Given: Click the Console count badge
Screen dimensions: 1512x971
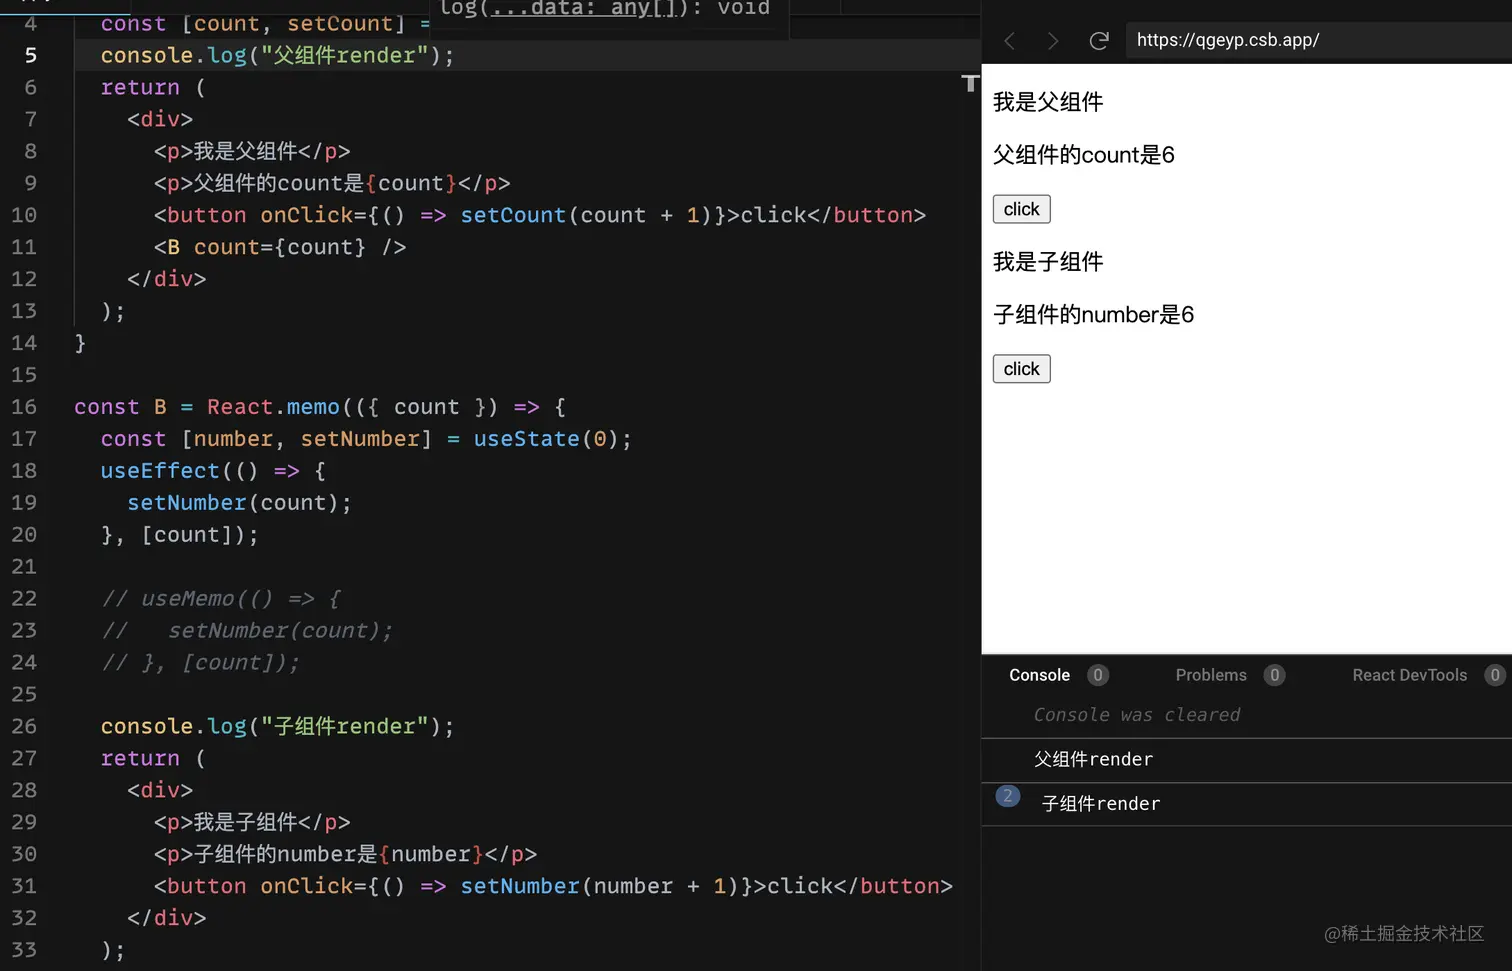Looking at the screenshot, I should pyautogui.click(x=1097, y=675).
